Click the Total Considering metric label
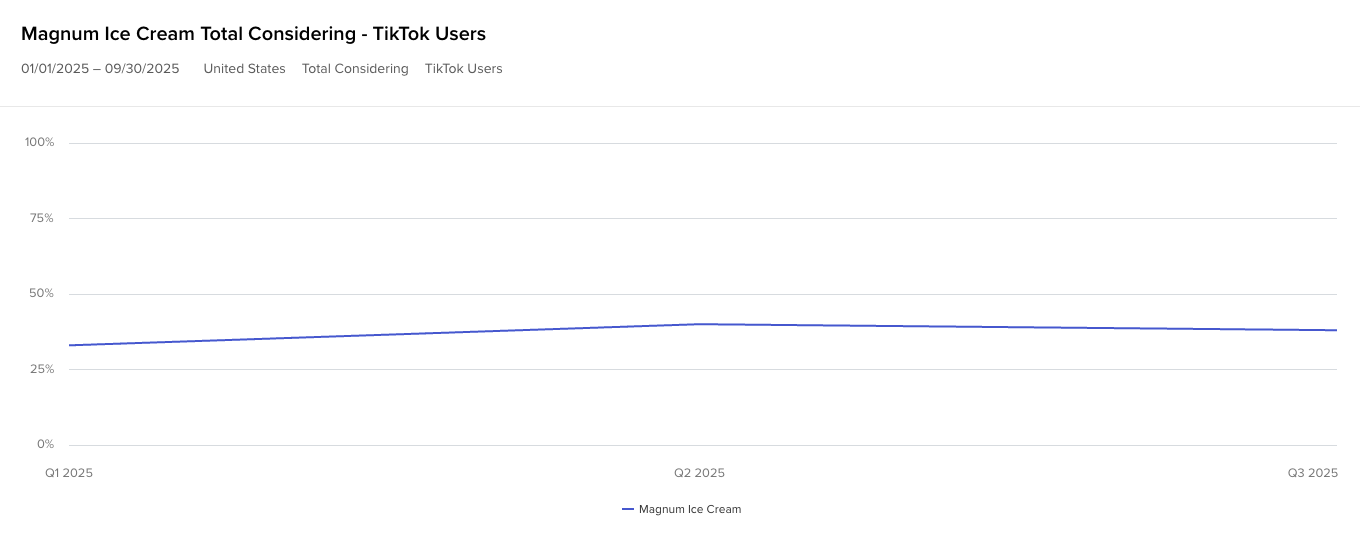The image size is (1360, 543). point(355,69)
